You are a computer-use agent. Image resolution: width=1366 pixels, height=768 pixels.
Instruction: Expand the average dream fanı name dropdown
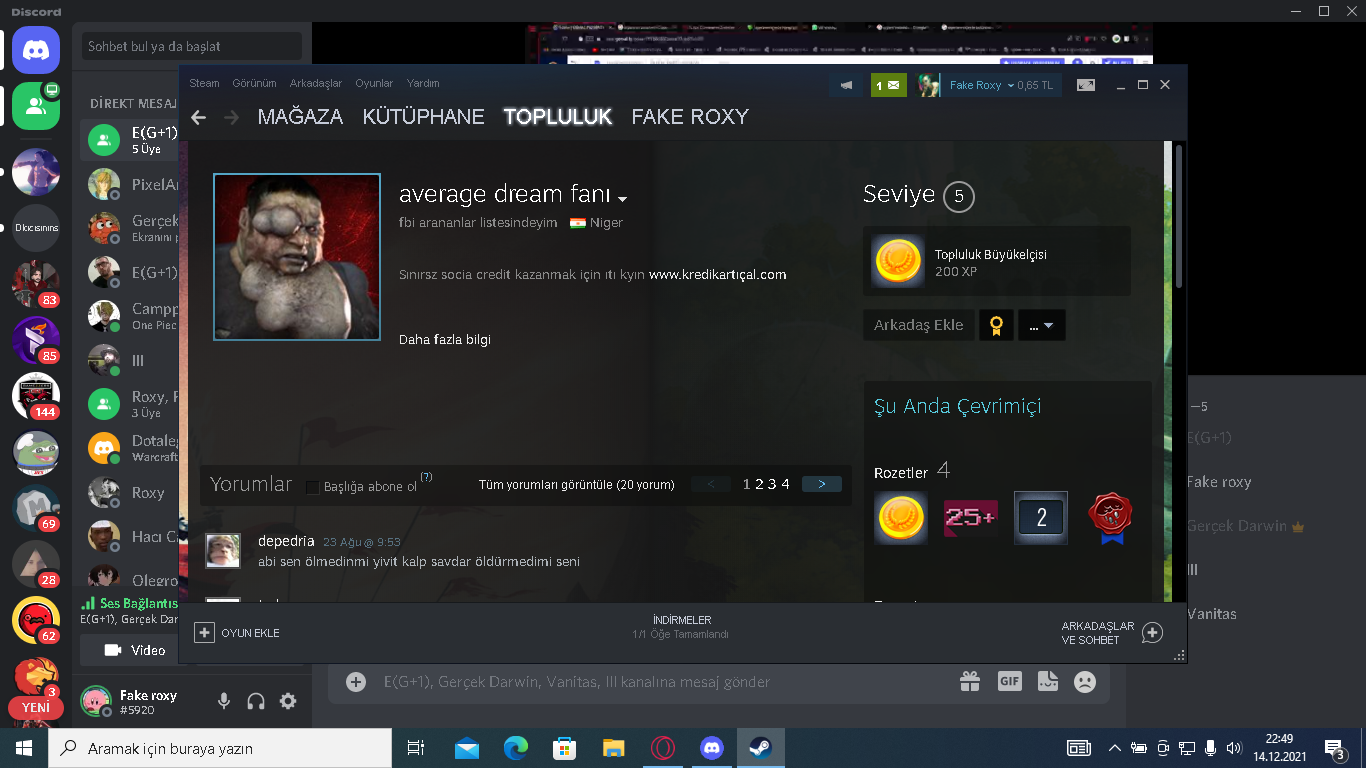(x=622, y=198)
